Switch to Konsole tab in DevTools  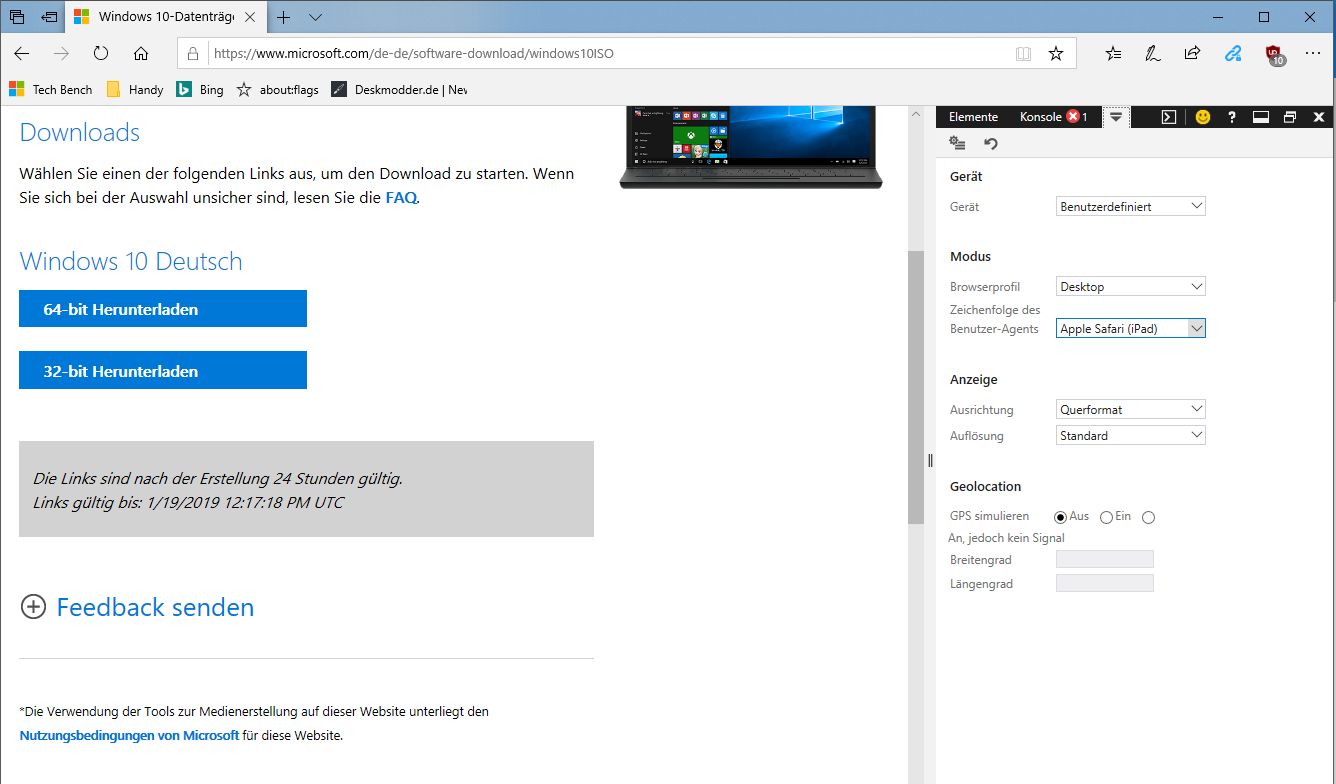[x=1053, y=117]
